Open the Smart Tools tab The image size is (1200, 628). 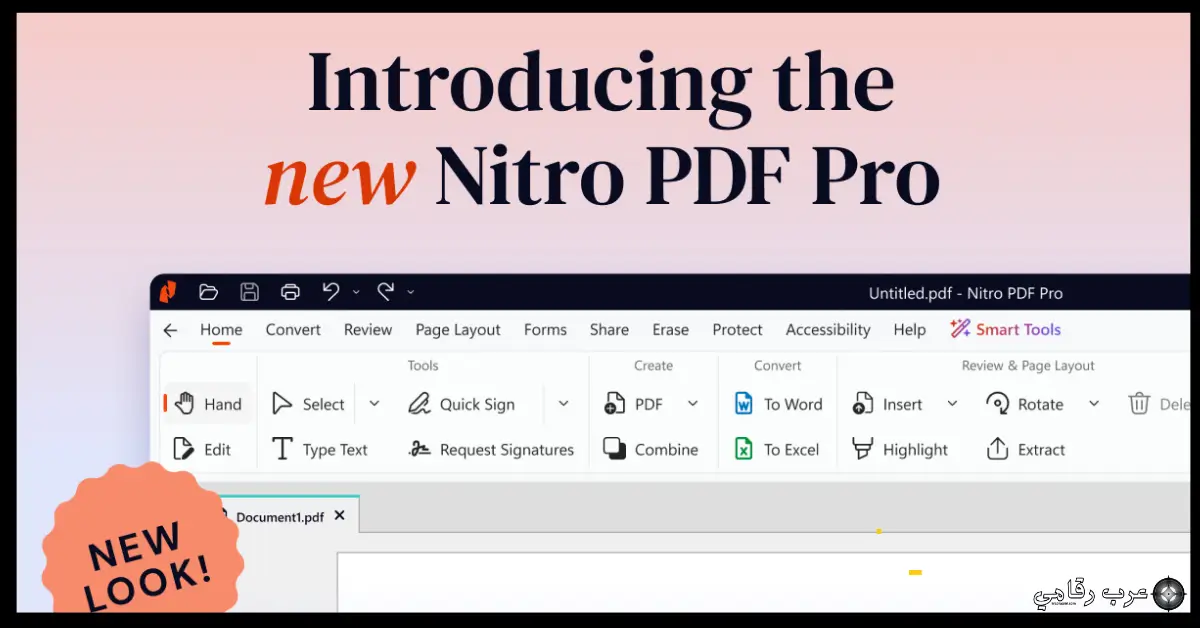(x=1005, y=330)
